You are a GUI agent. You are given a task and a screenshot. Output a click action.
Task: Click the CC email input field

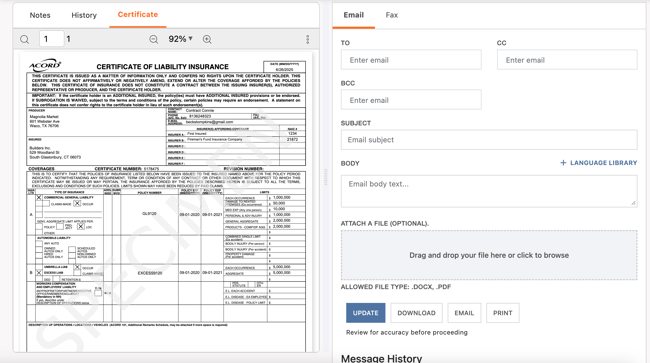pos(567,60)
